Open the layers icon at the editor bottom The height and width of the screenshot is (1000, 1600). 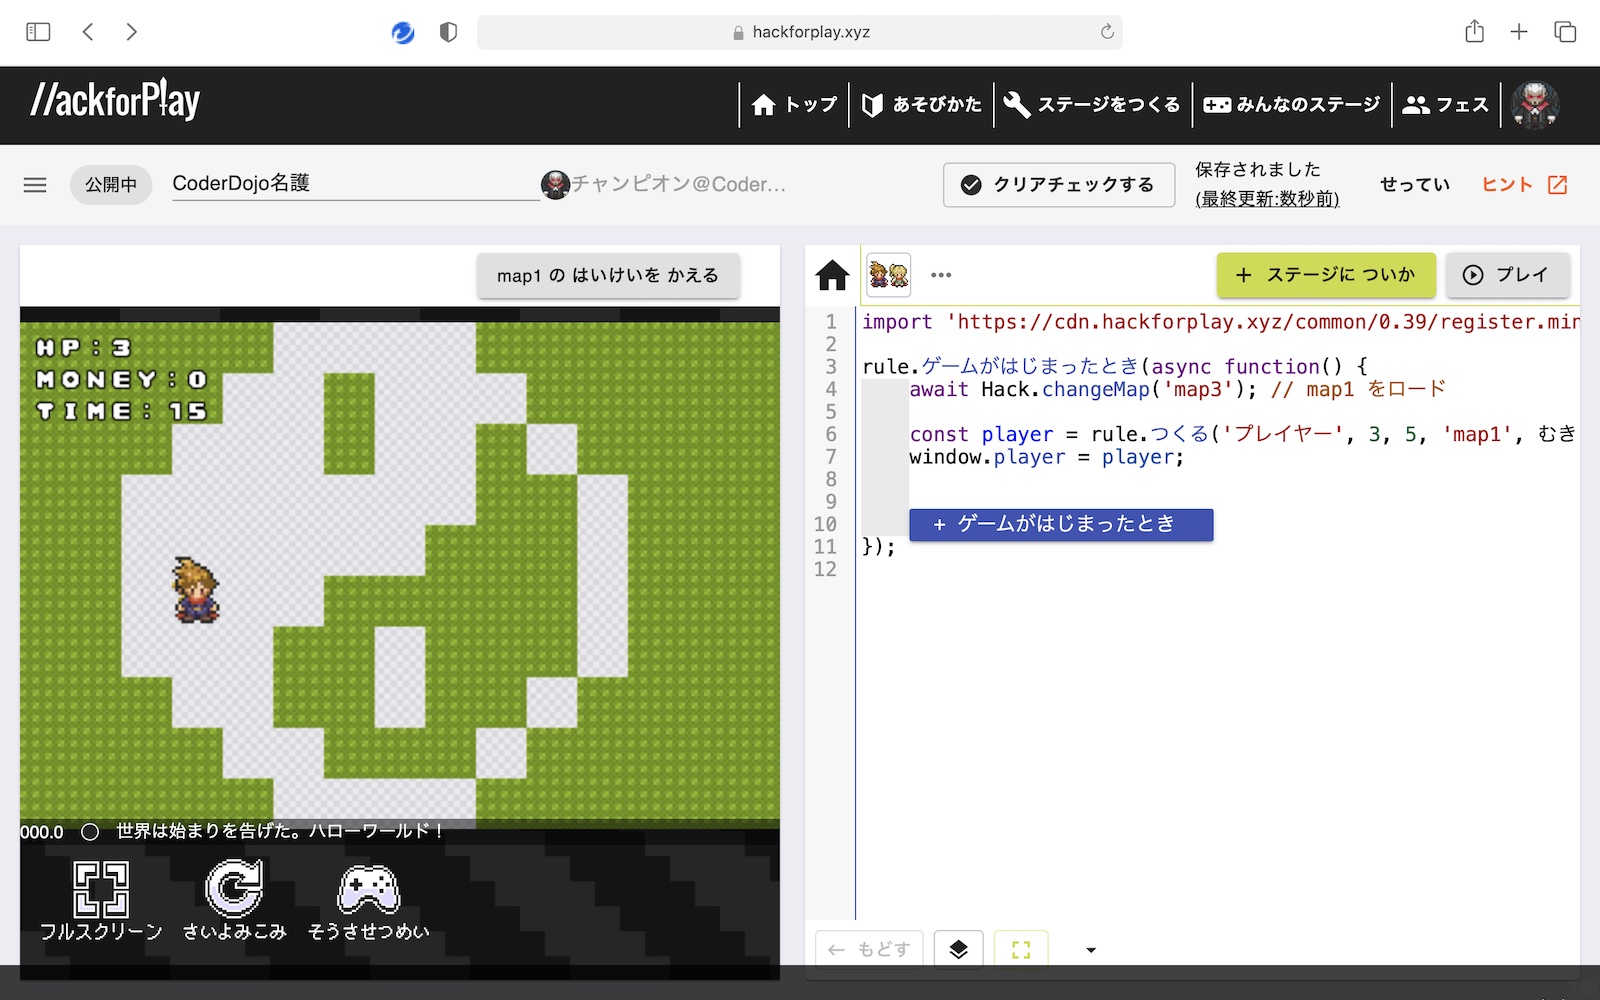pos(958,949)
